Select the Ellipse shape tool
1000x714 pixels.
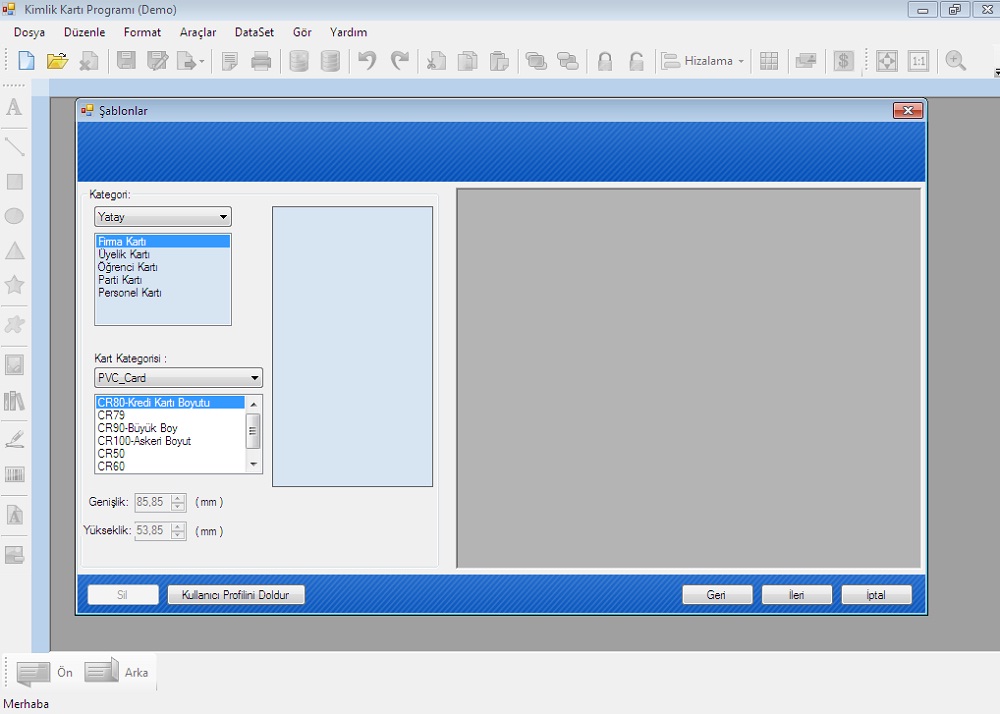(14, 216)
